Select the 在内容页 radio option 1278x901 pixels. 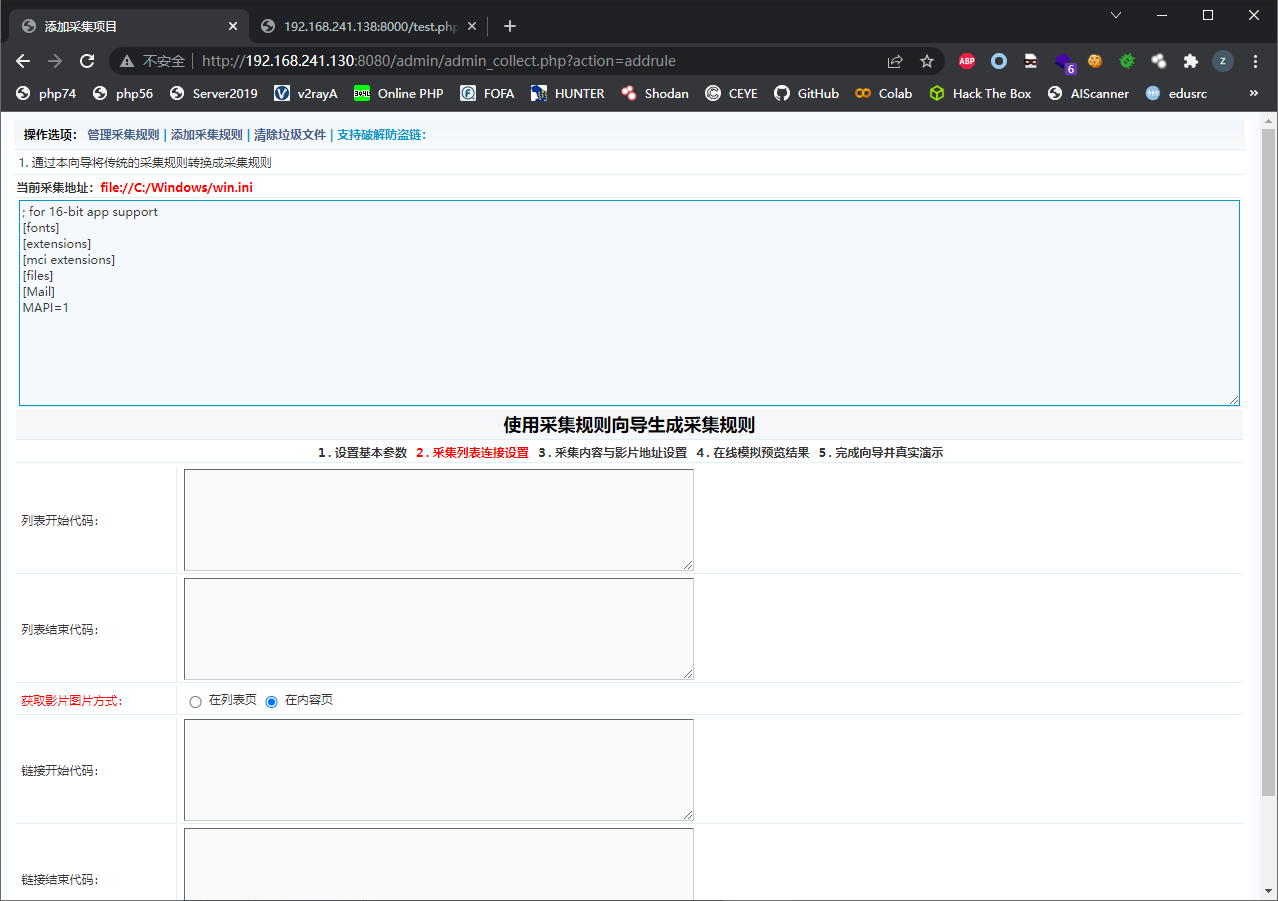pos(271,700)
